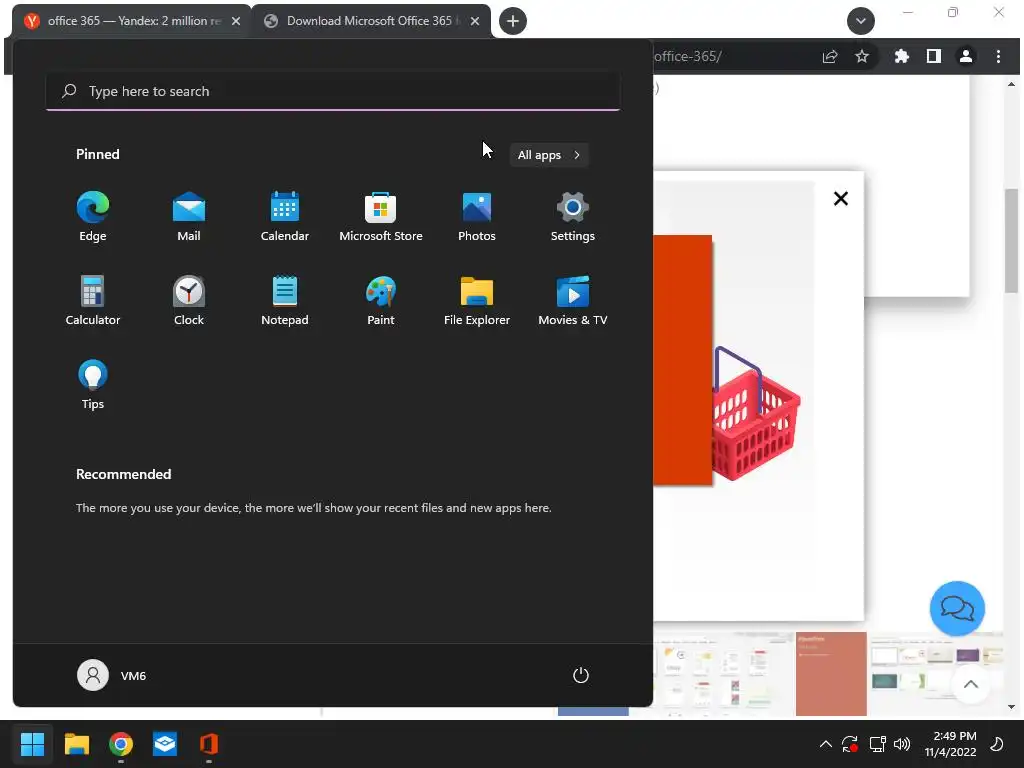This screenshot has width=1024, height=768.
Task: Open Microsoft Store from Start menu
Action: 381,217
